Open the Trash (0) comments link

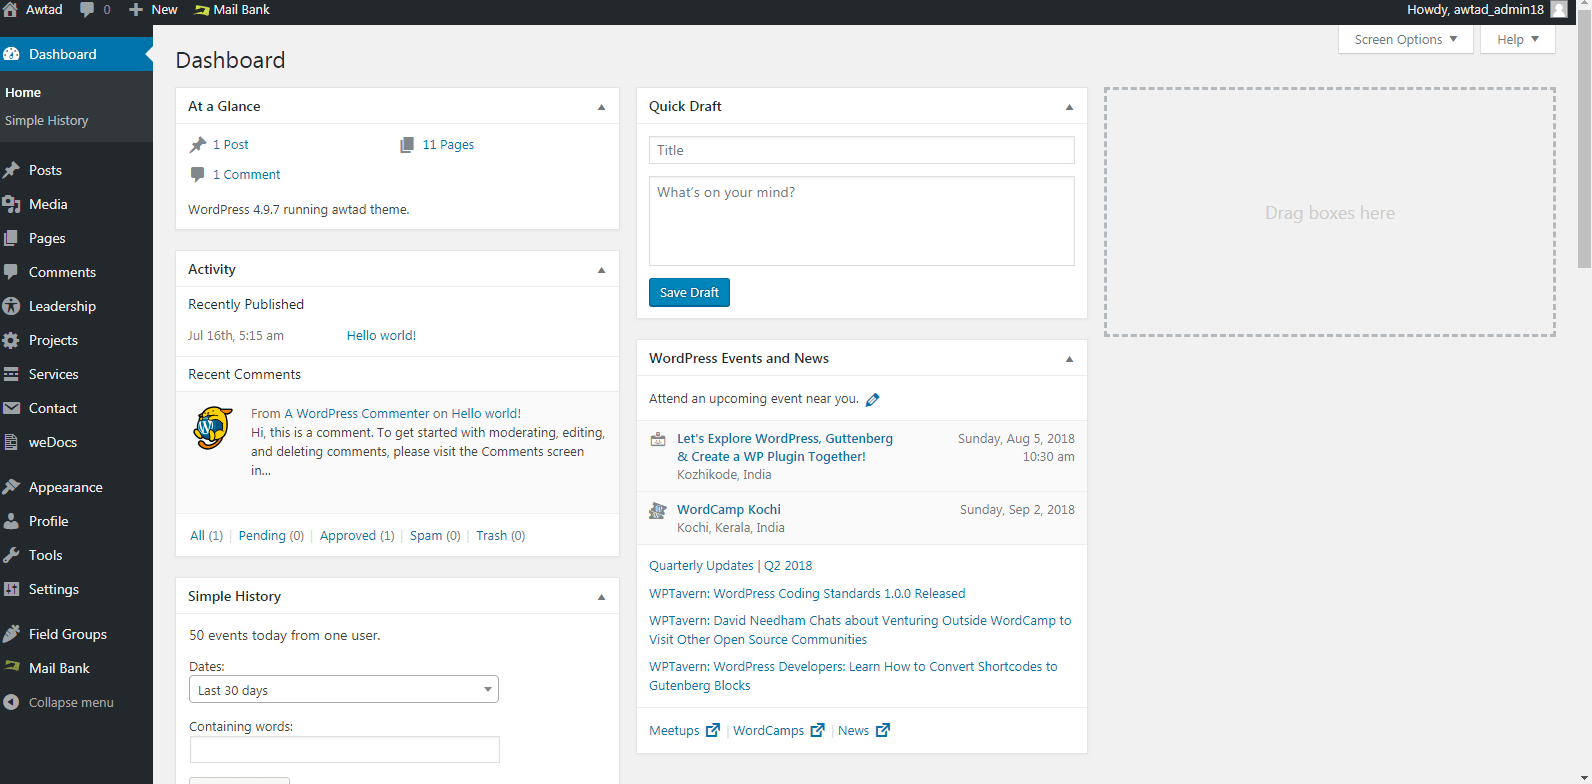coord(501,536)
